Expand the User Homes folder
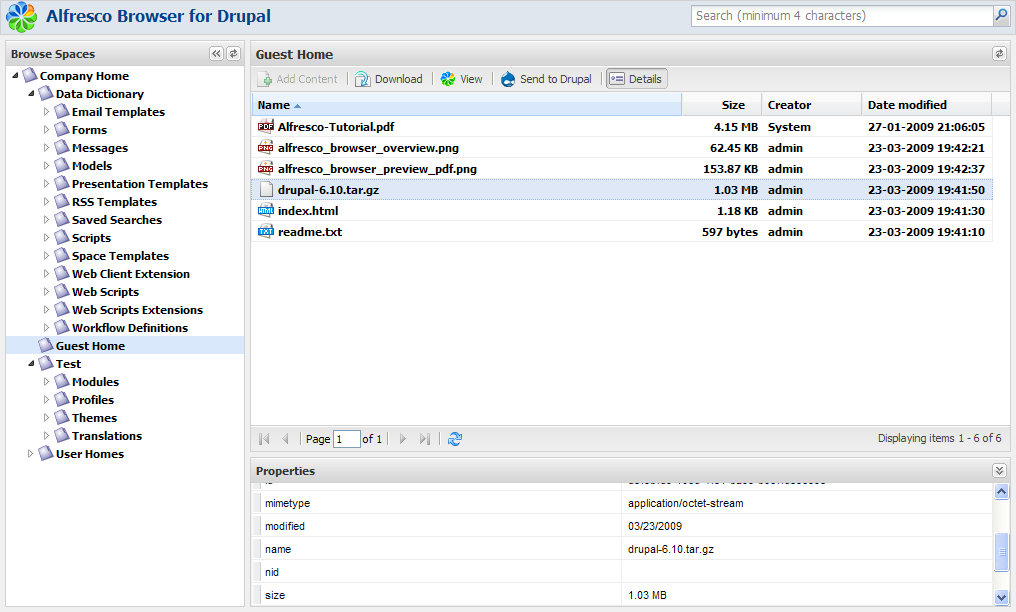This screenshot has width=1016, height=612. pos(30,454)
